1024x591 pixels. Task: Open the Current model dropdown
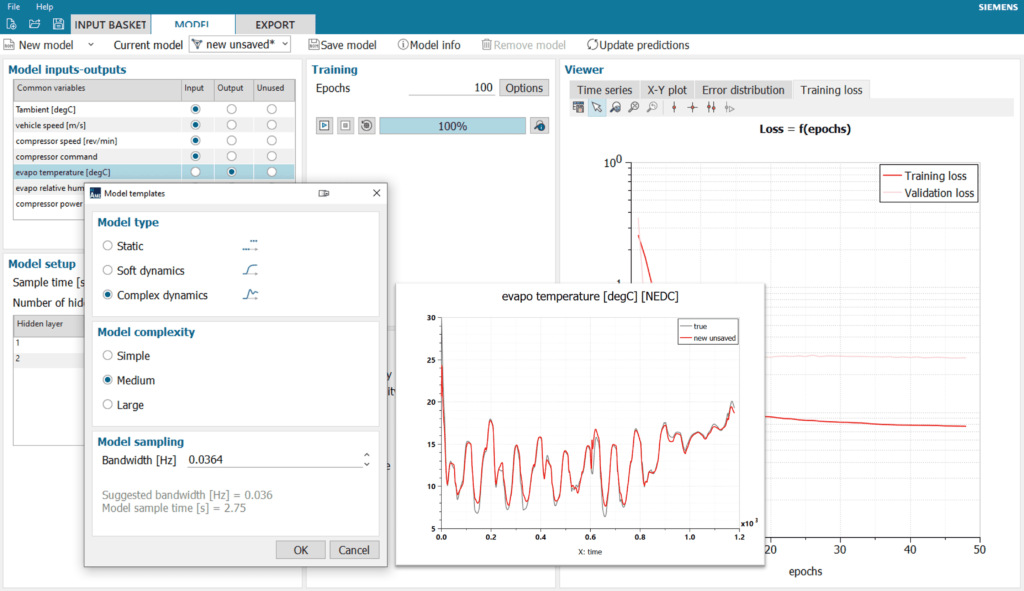coord(240,45)
